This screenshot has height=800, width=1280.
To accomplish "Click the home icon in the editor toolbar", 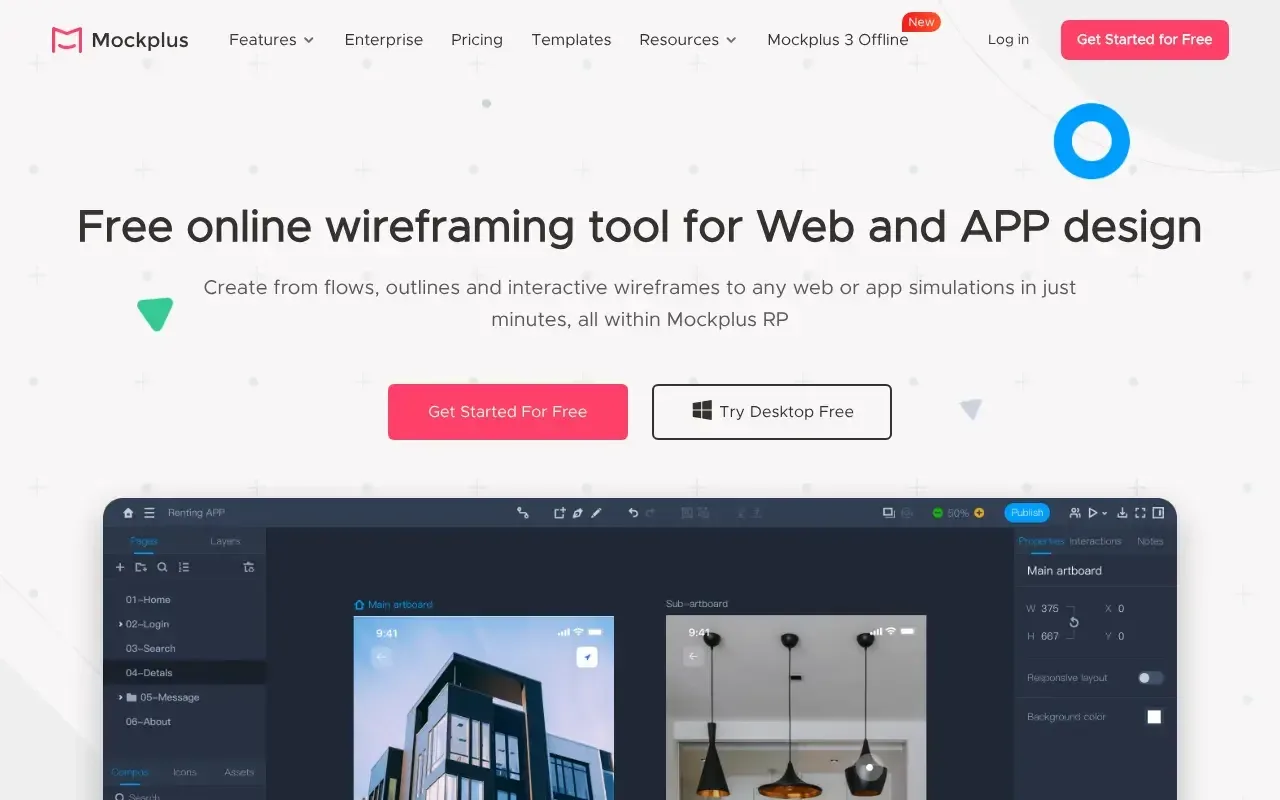I will (128, 513).
